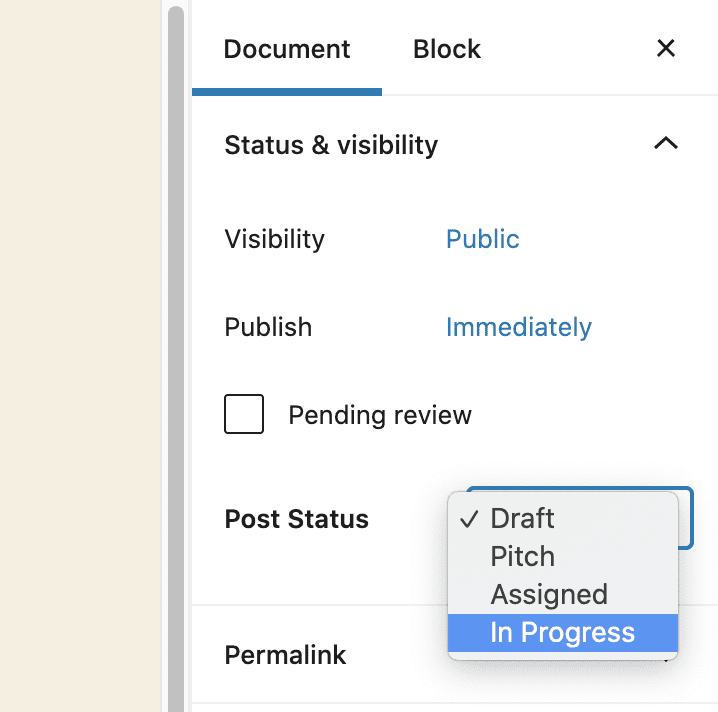Click the Publish row label

click(x=268, y=328)
